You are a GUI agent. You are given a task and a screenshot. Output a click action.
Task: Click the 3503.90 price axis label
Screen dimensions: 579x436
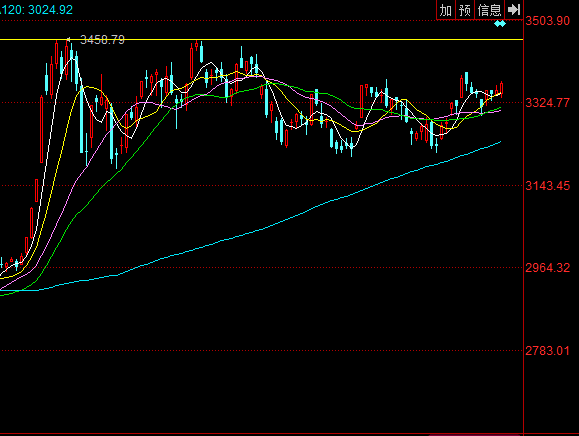point(548,21)
